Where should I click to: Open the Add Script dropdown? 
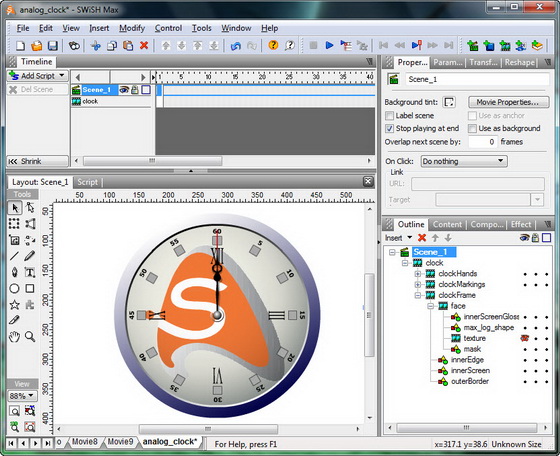tap(38, 76)
